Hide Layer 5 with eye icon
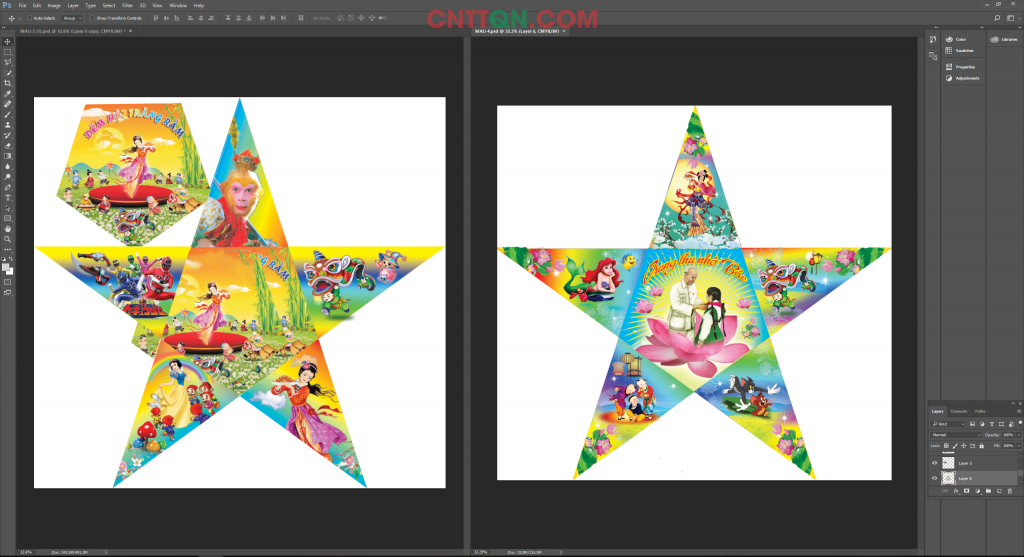 pyautogui.click(x=935, y=463)
